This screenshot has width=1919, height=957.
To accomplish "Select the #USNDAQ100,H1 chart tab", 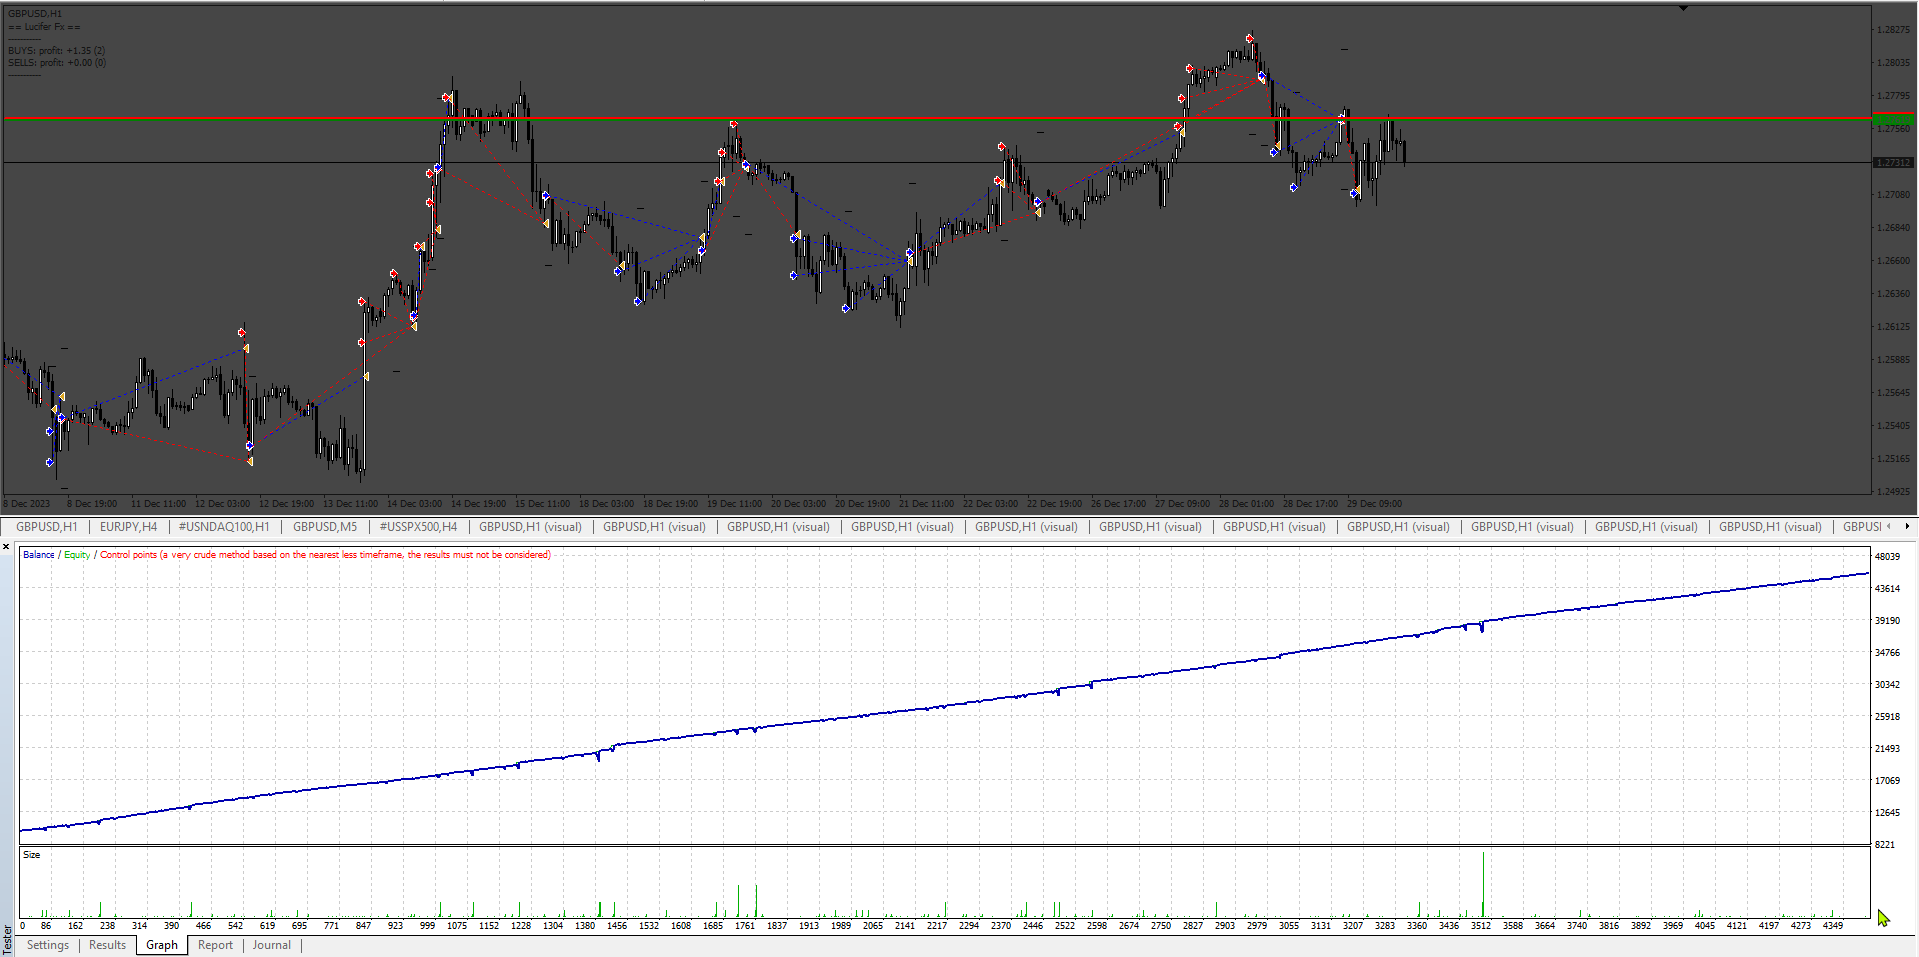I will tap(224, 527).
